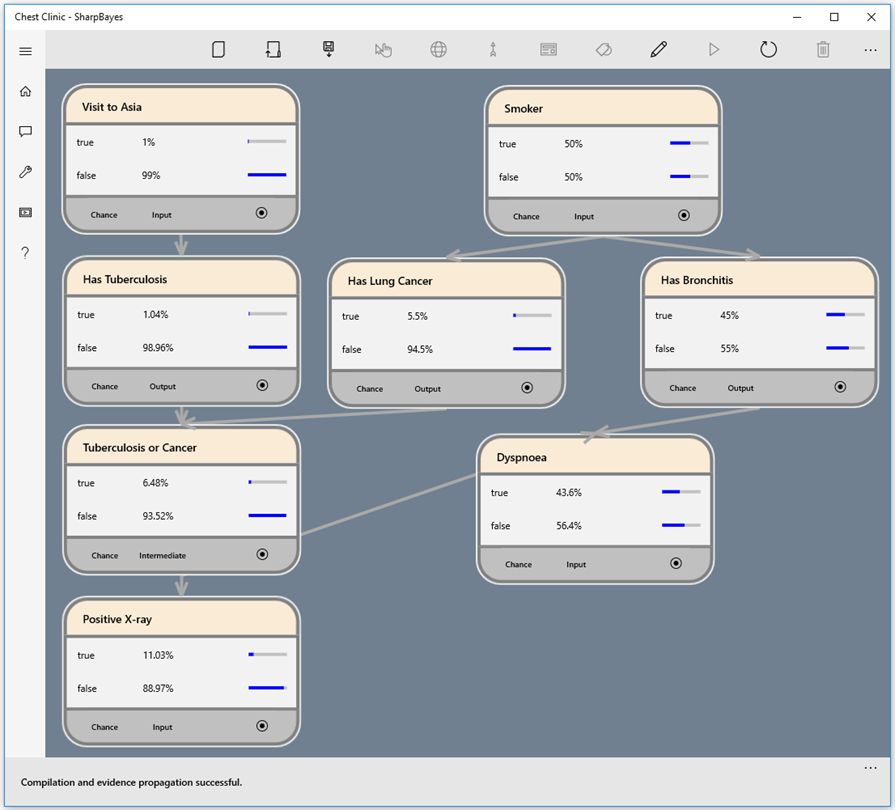This screenshot has width=895, height=810.
Task: Click Dyspnoea false probability bar
Action: pos(681,525)
